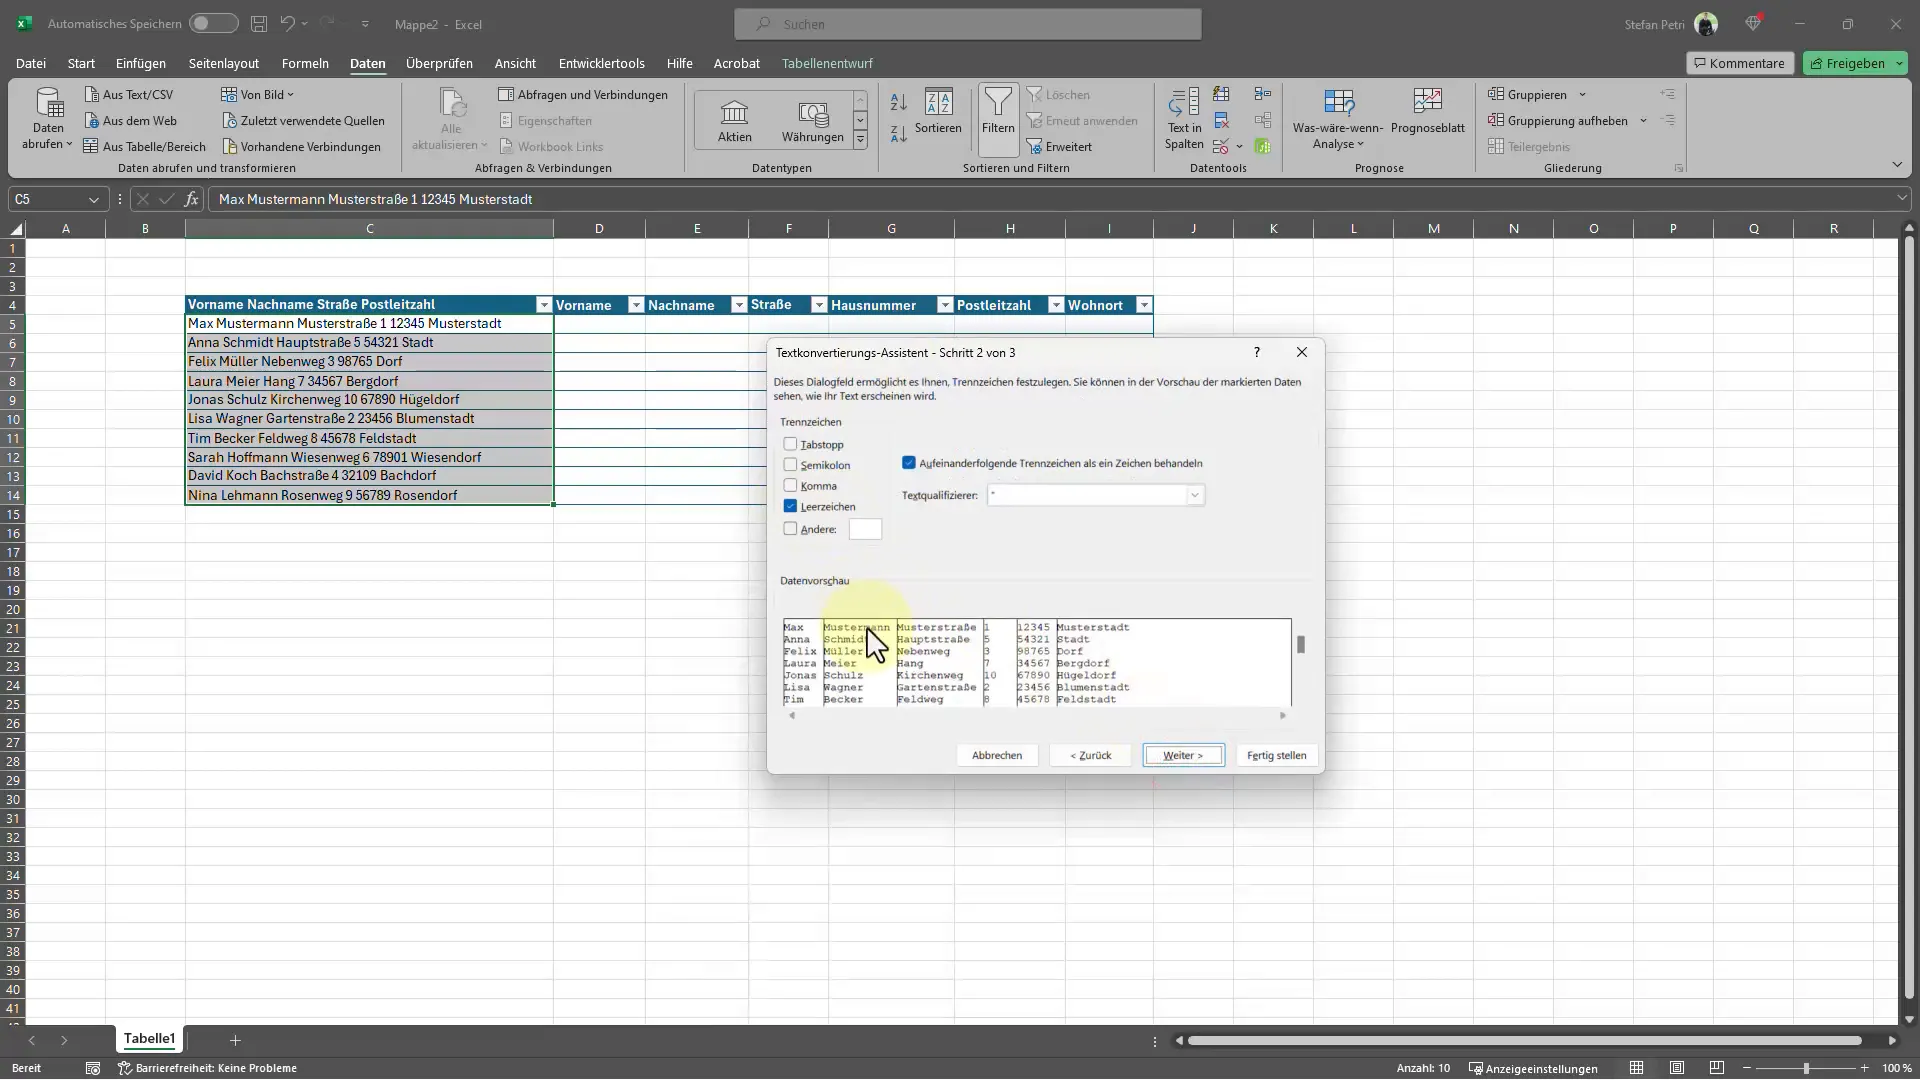Viewport: 1920px width, 1080px height.
Task: Import data Aus dem Web
Action: pyautogui.click(x=130, y=121)
